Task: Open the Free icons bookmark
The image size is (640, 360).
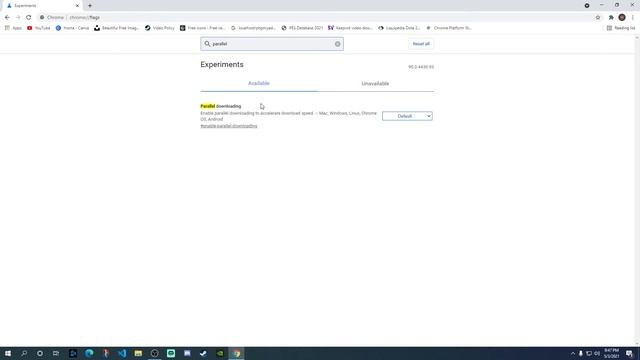Action: pos(202,28)
